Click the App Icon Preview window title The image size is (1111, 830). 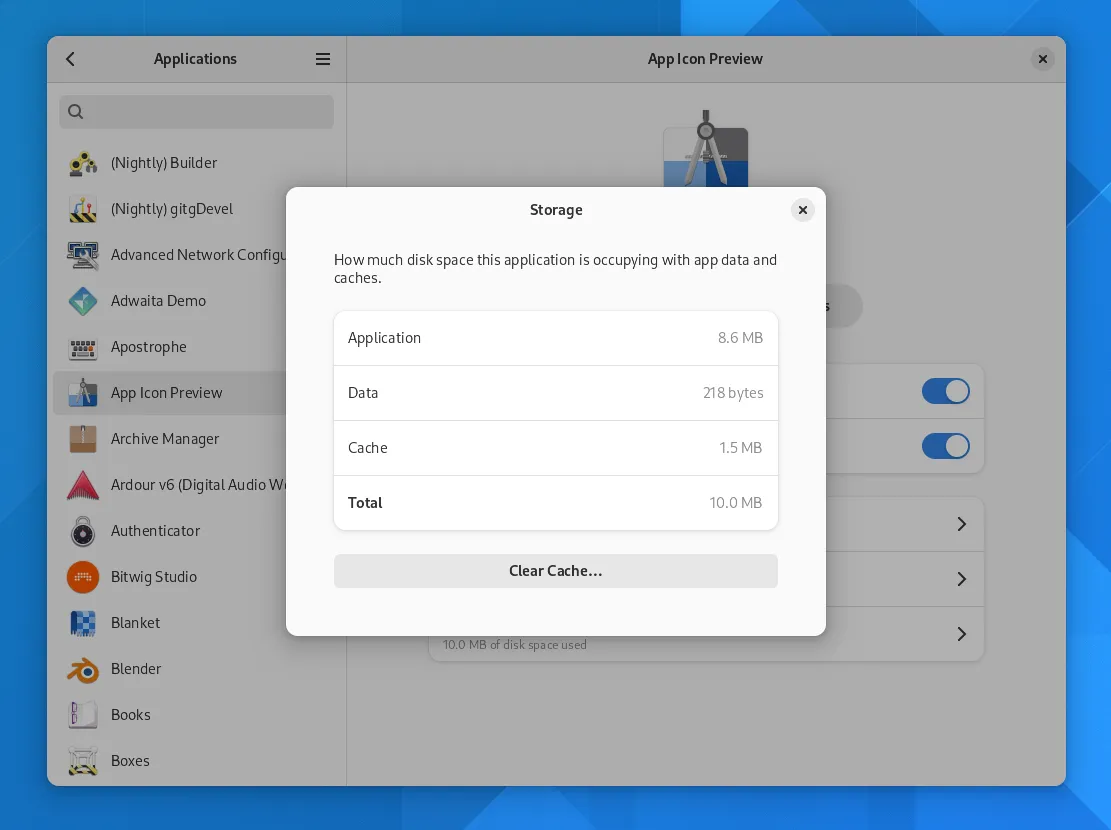tap(705, 59)
